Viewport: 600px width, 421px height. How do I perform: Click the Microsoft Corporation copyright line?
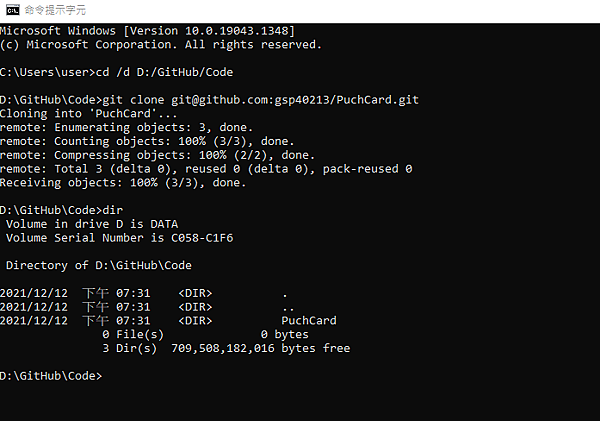pos(161,45)
